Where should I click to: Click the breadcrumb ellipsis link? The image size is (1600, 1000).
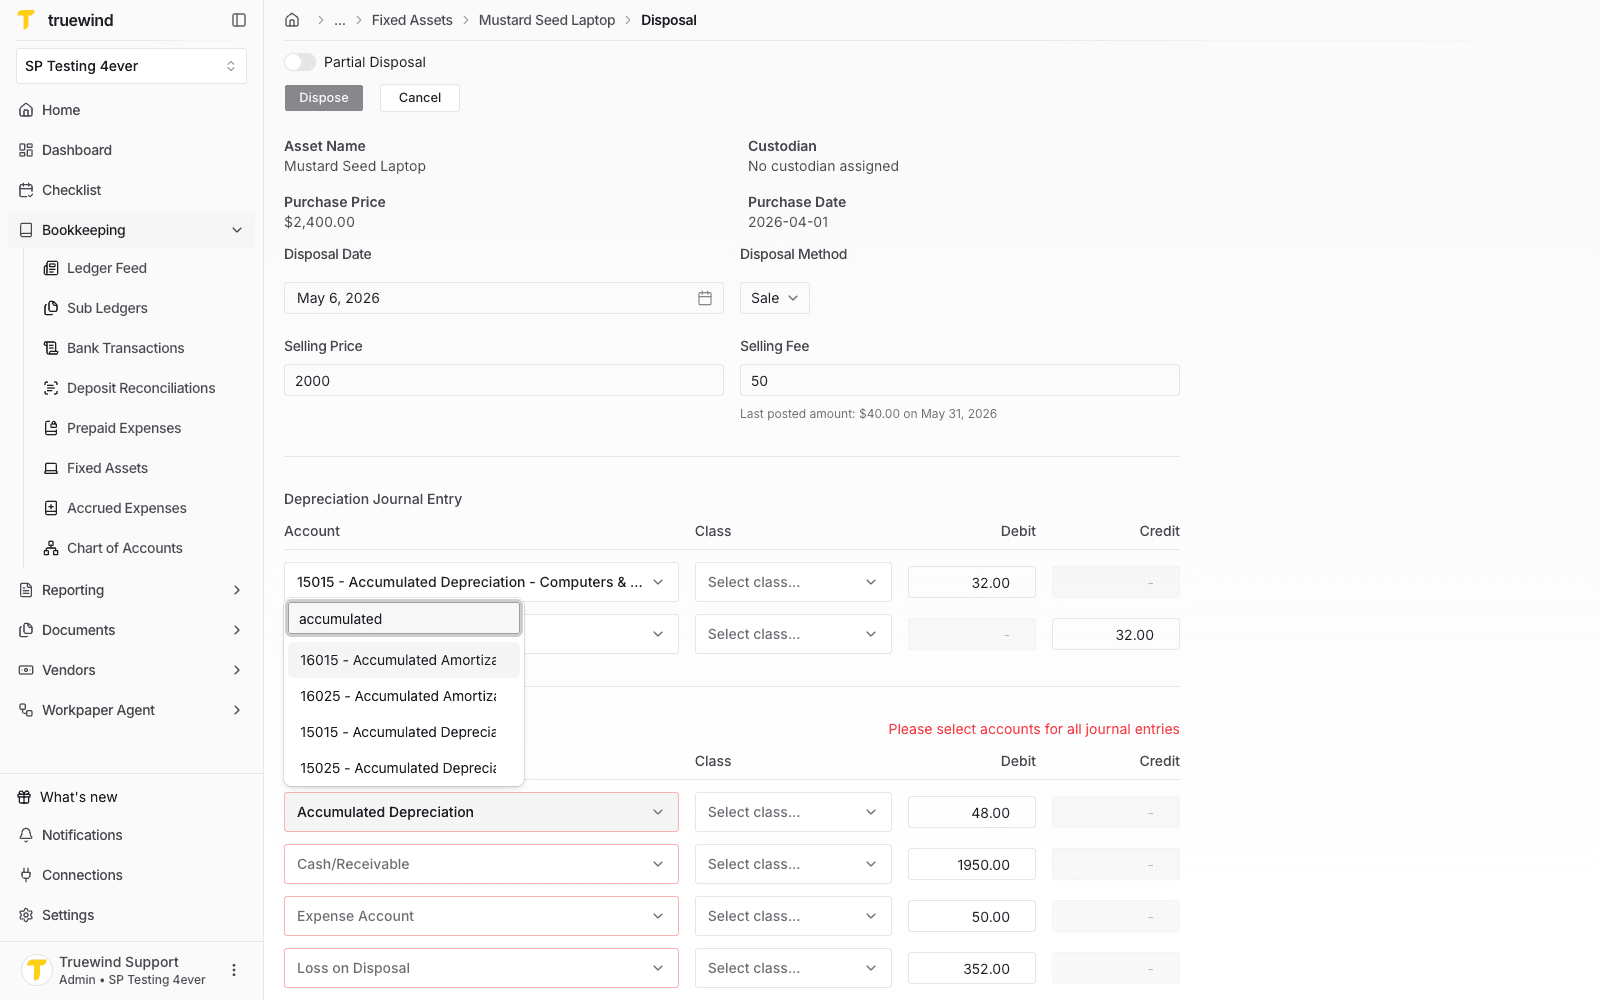340,20
